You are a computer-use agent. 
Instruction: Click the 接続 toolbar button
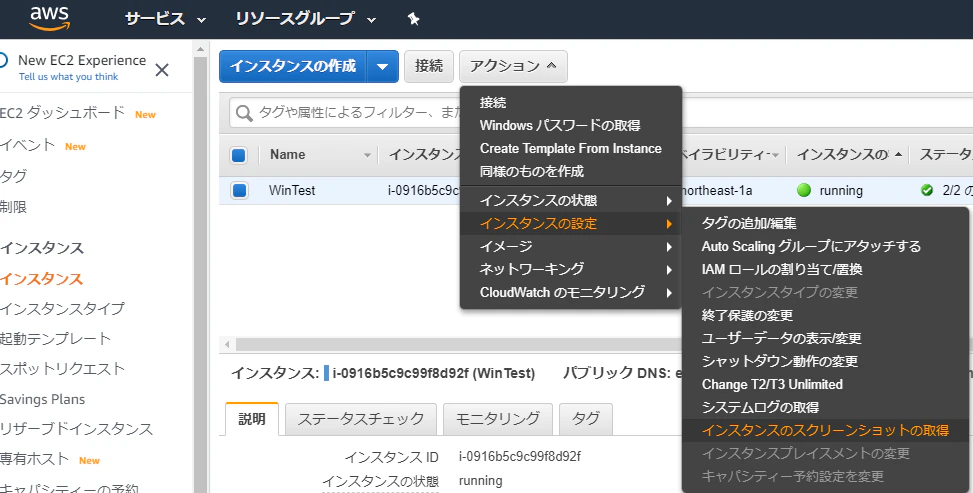coord(429,66)
